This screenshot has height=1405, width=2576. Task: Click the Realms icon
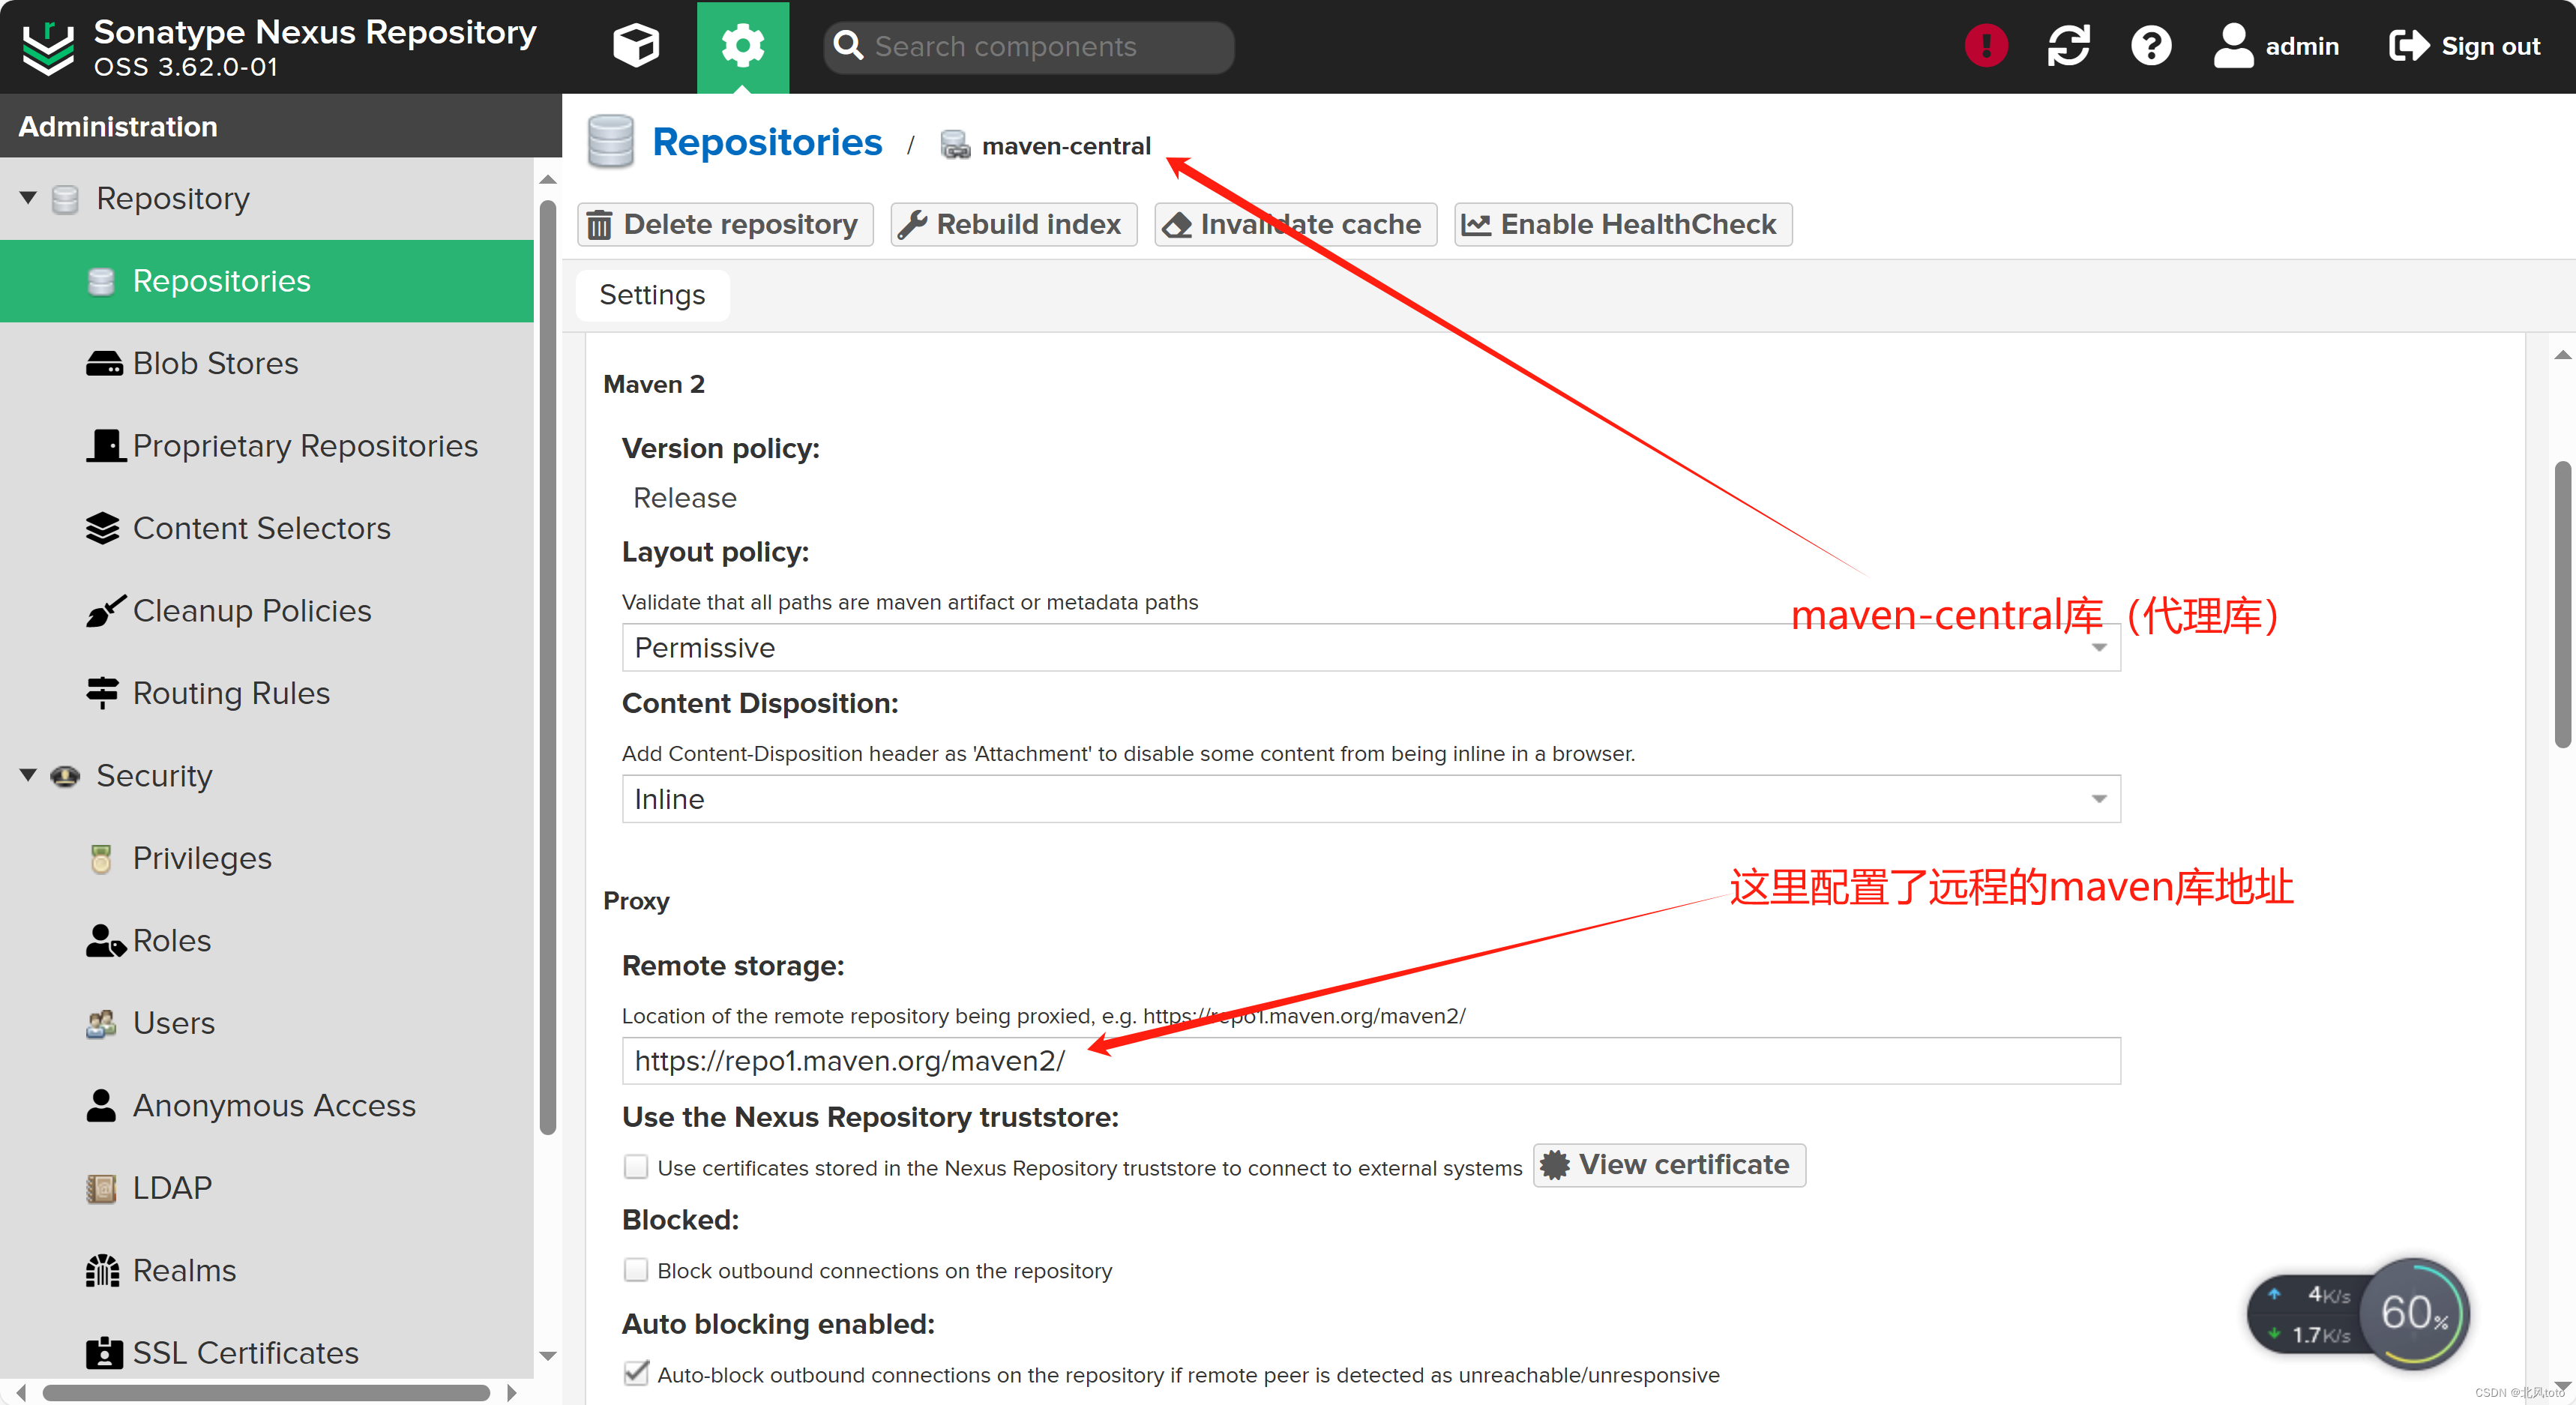click(x=102, y=1270)
